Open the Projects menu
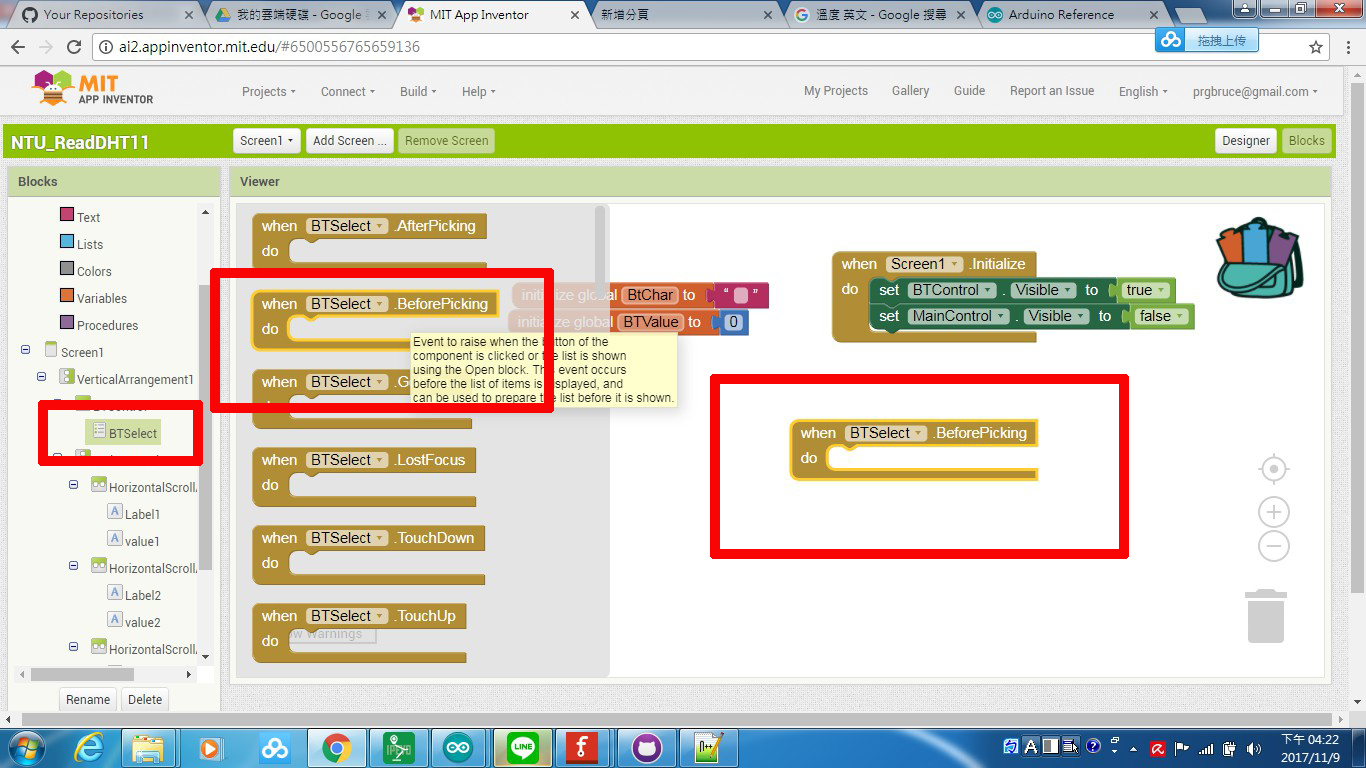The height and width of the screenshot is (768, 1366). coord(268,91)
